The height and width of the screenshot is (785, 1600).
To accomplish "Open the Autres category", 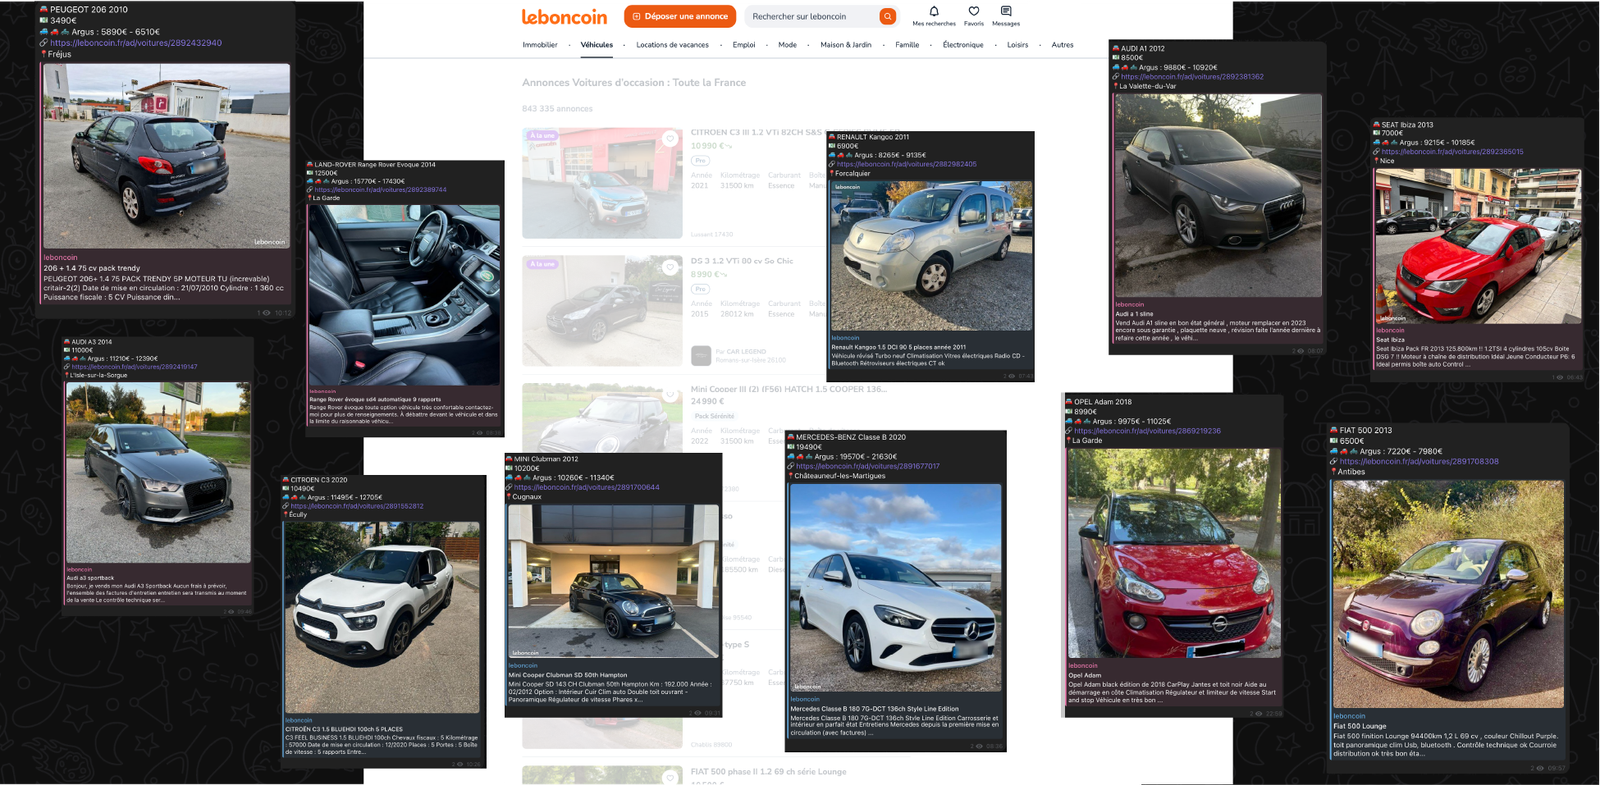I will (1062, 45).
